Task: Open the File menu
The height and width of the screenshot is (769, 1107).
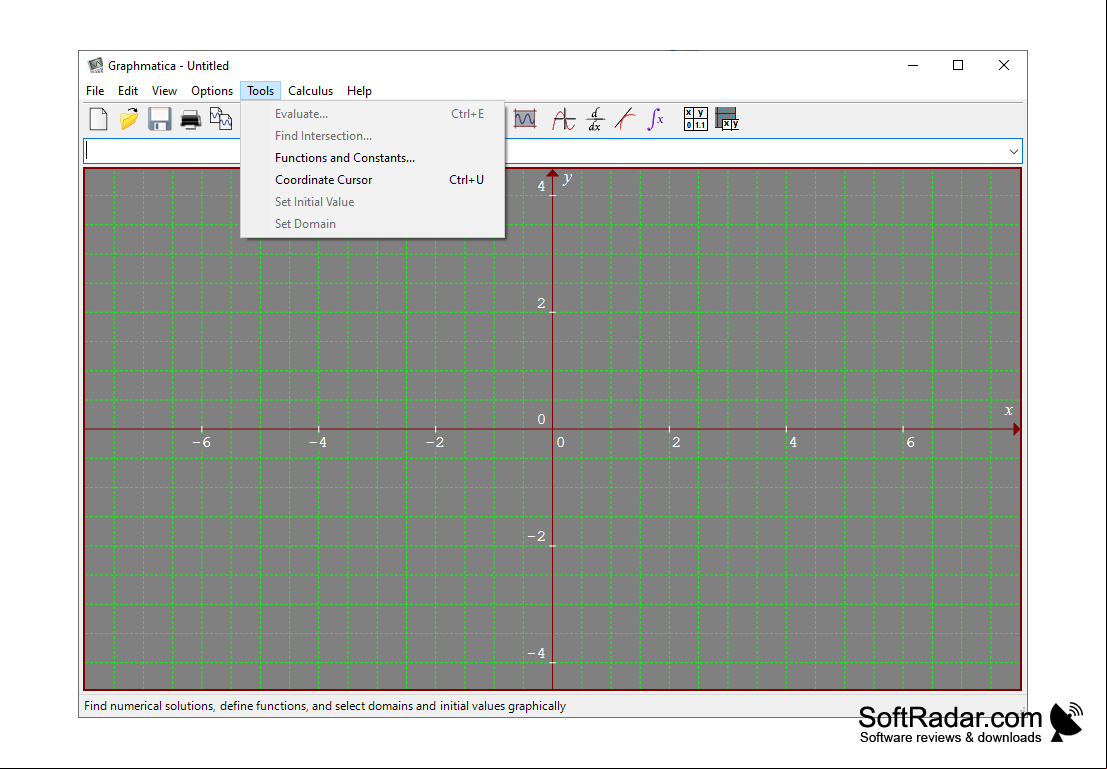Action: pyautogui.click(x=95, y=90)
